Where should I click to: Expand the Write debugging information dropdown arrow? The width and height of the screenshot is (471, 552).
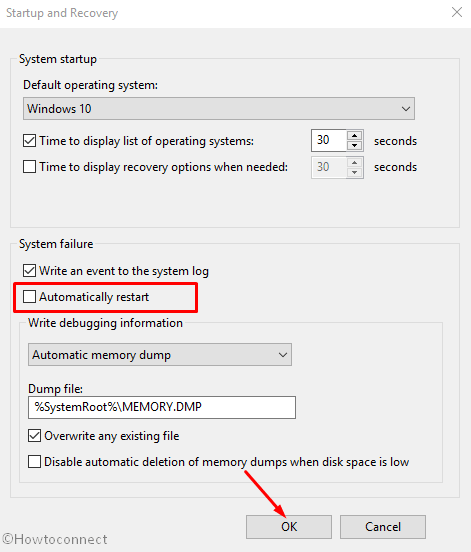(x=283, y=355)
